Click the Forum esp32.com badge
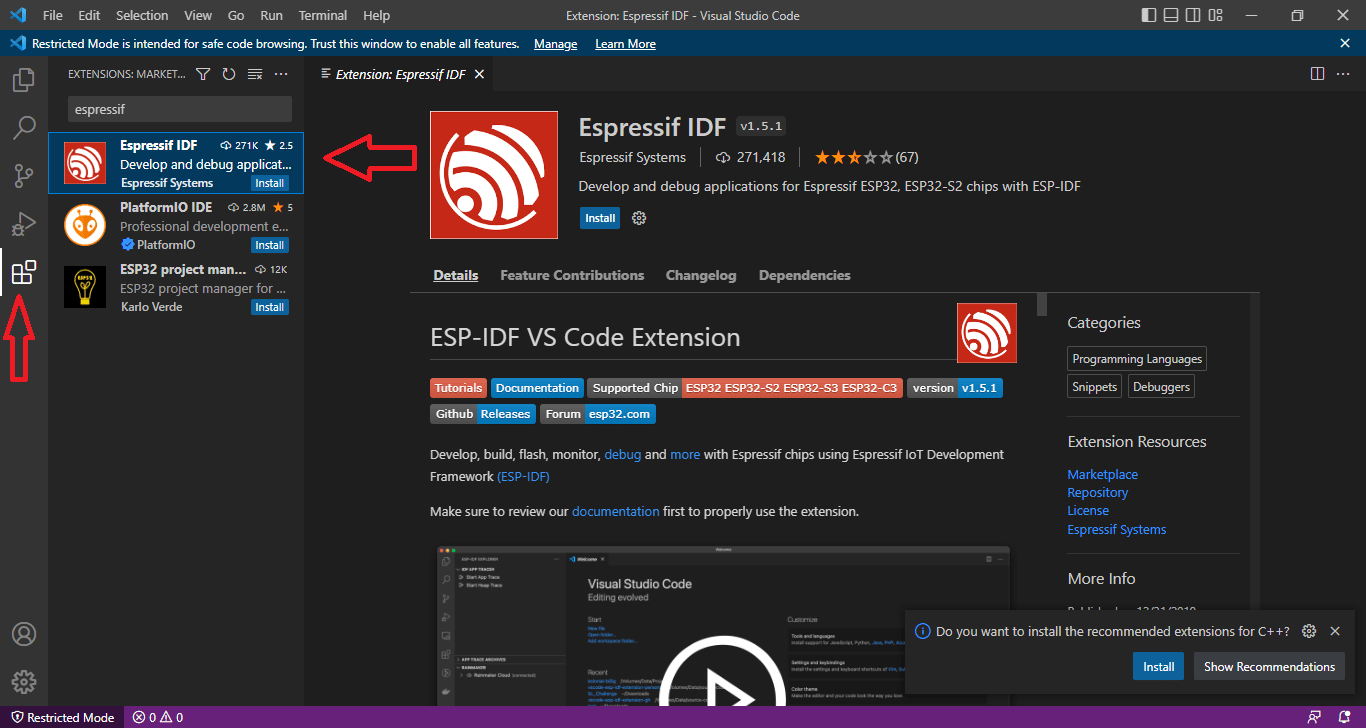1366x728 pixels. pyautogui.click(x=598, y=414)
